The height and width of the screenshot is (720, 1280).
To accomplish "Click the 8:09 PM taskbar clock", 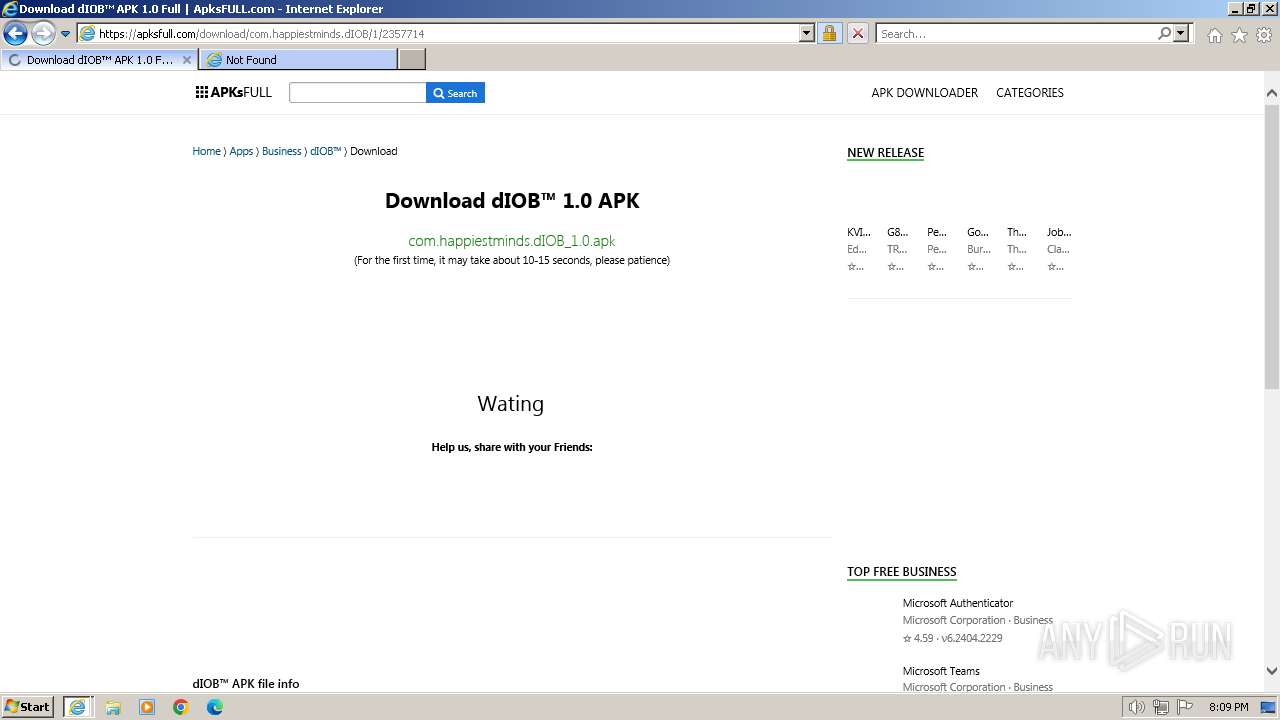I will point(1228,707).
